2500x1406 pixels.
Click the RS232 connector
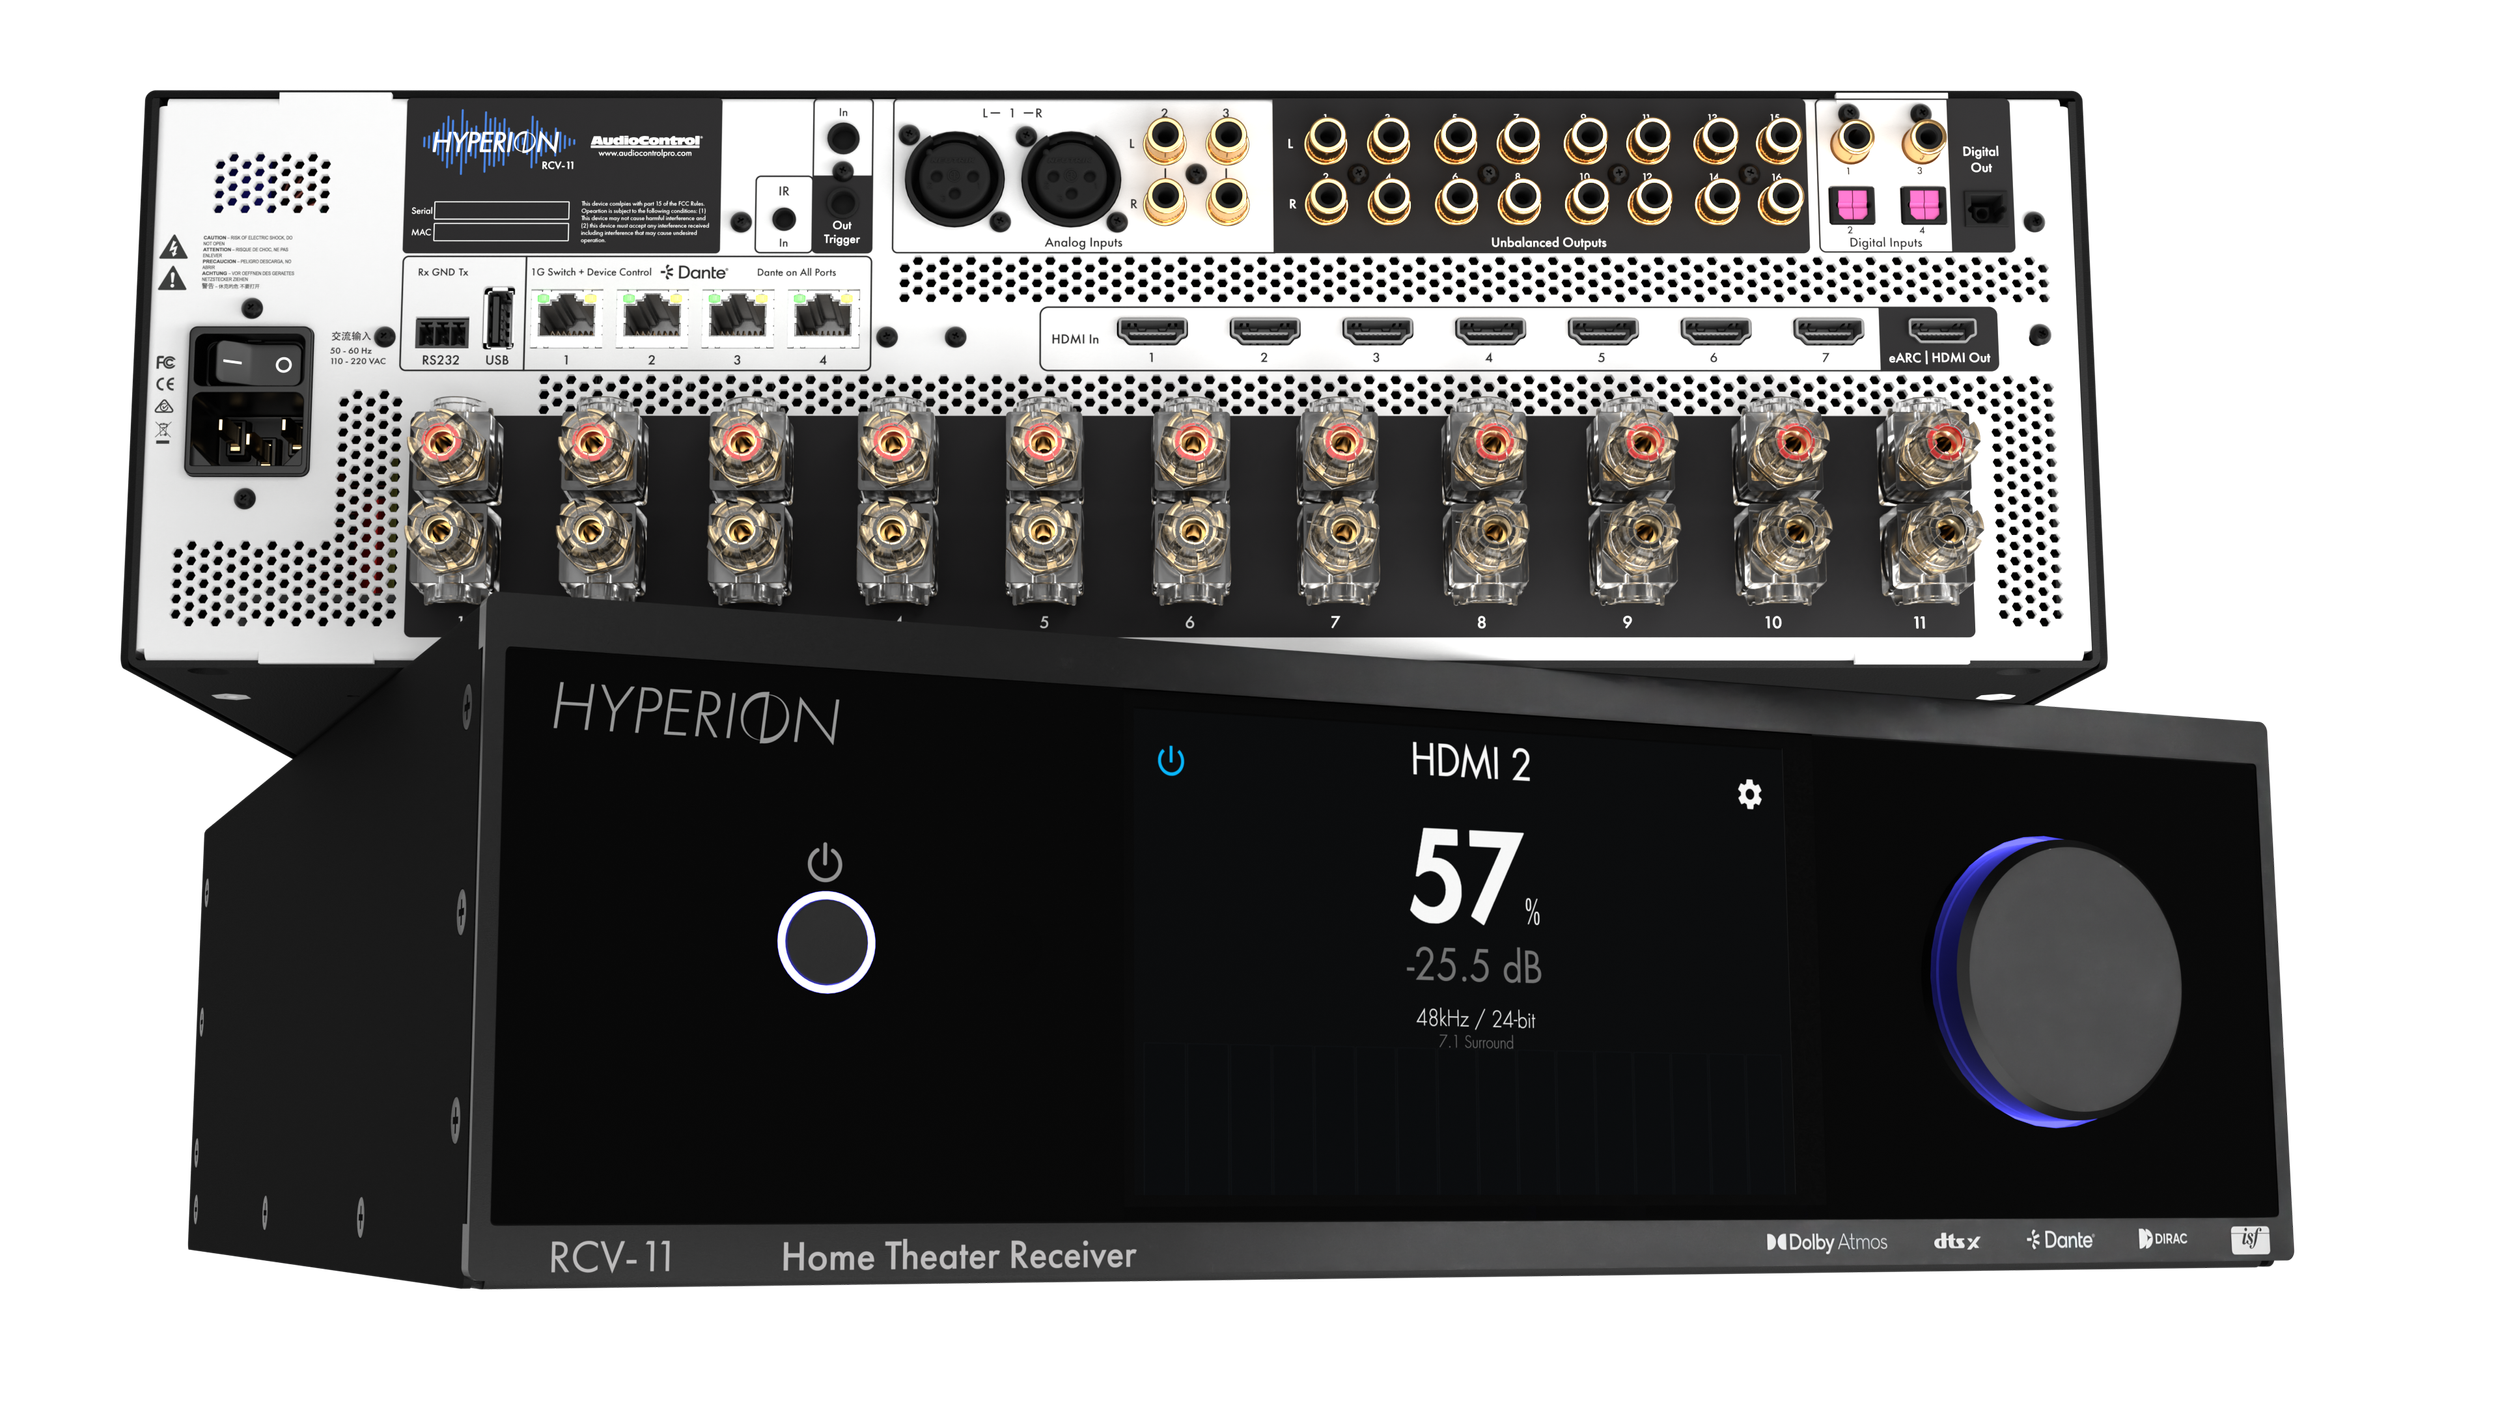441,333
